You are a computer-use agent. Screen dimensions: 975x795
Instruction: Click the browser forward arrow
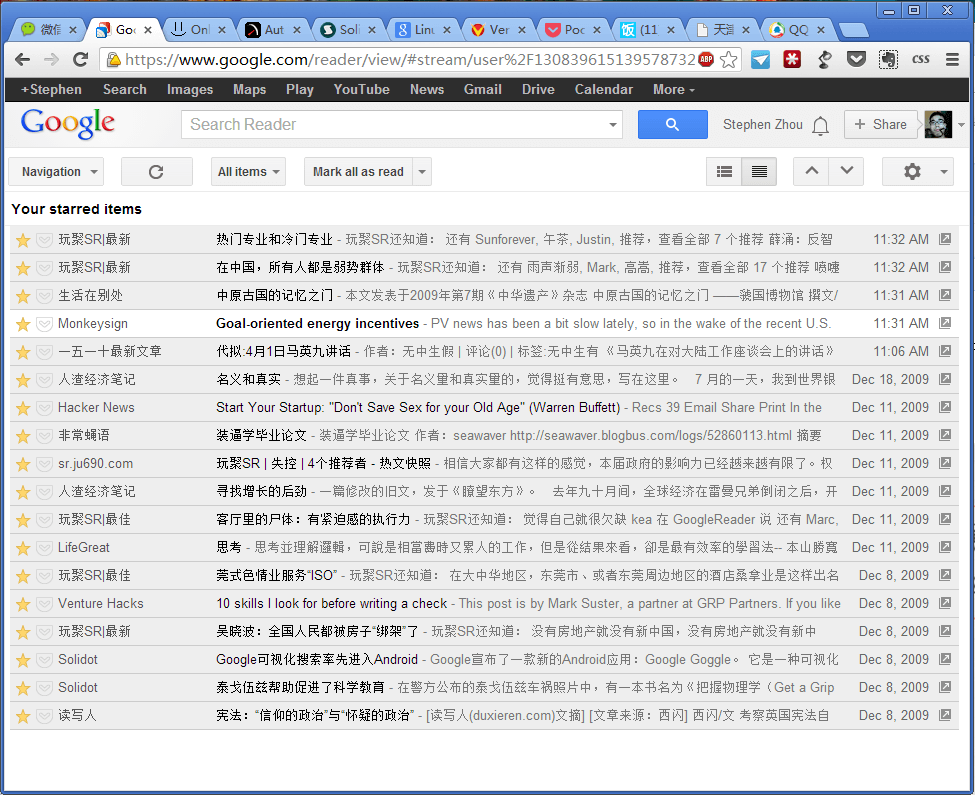click(x=52, y=60)
